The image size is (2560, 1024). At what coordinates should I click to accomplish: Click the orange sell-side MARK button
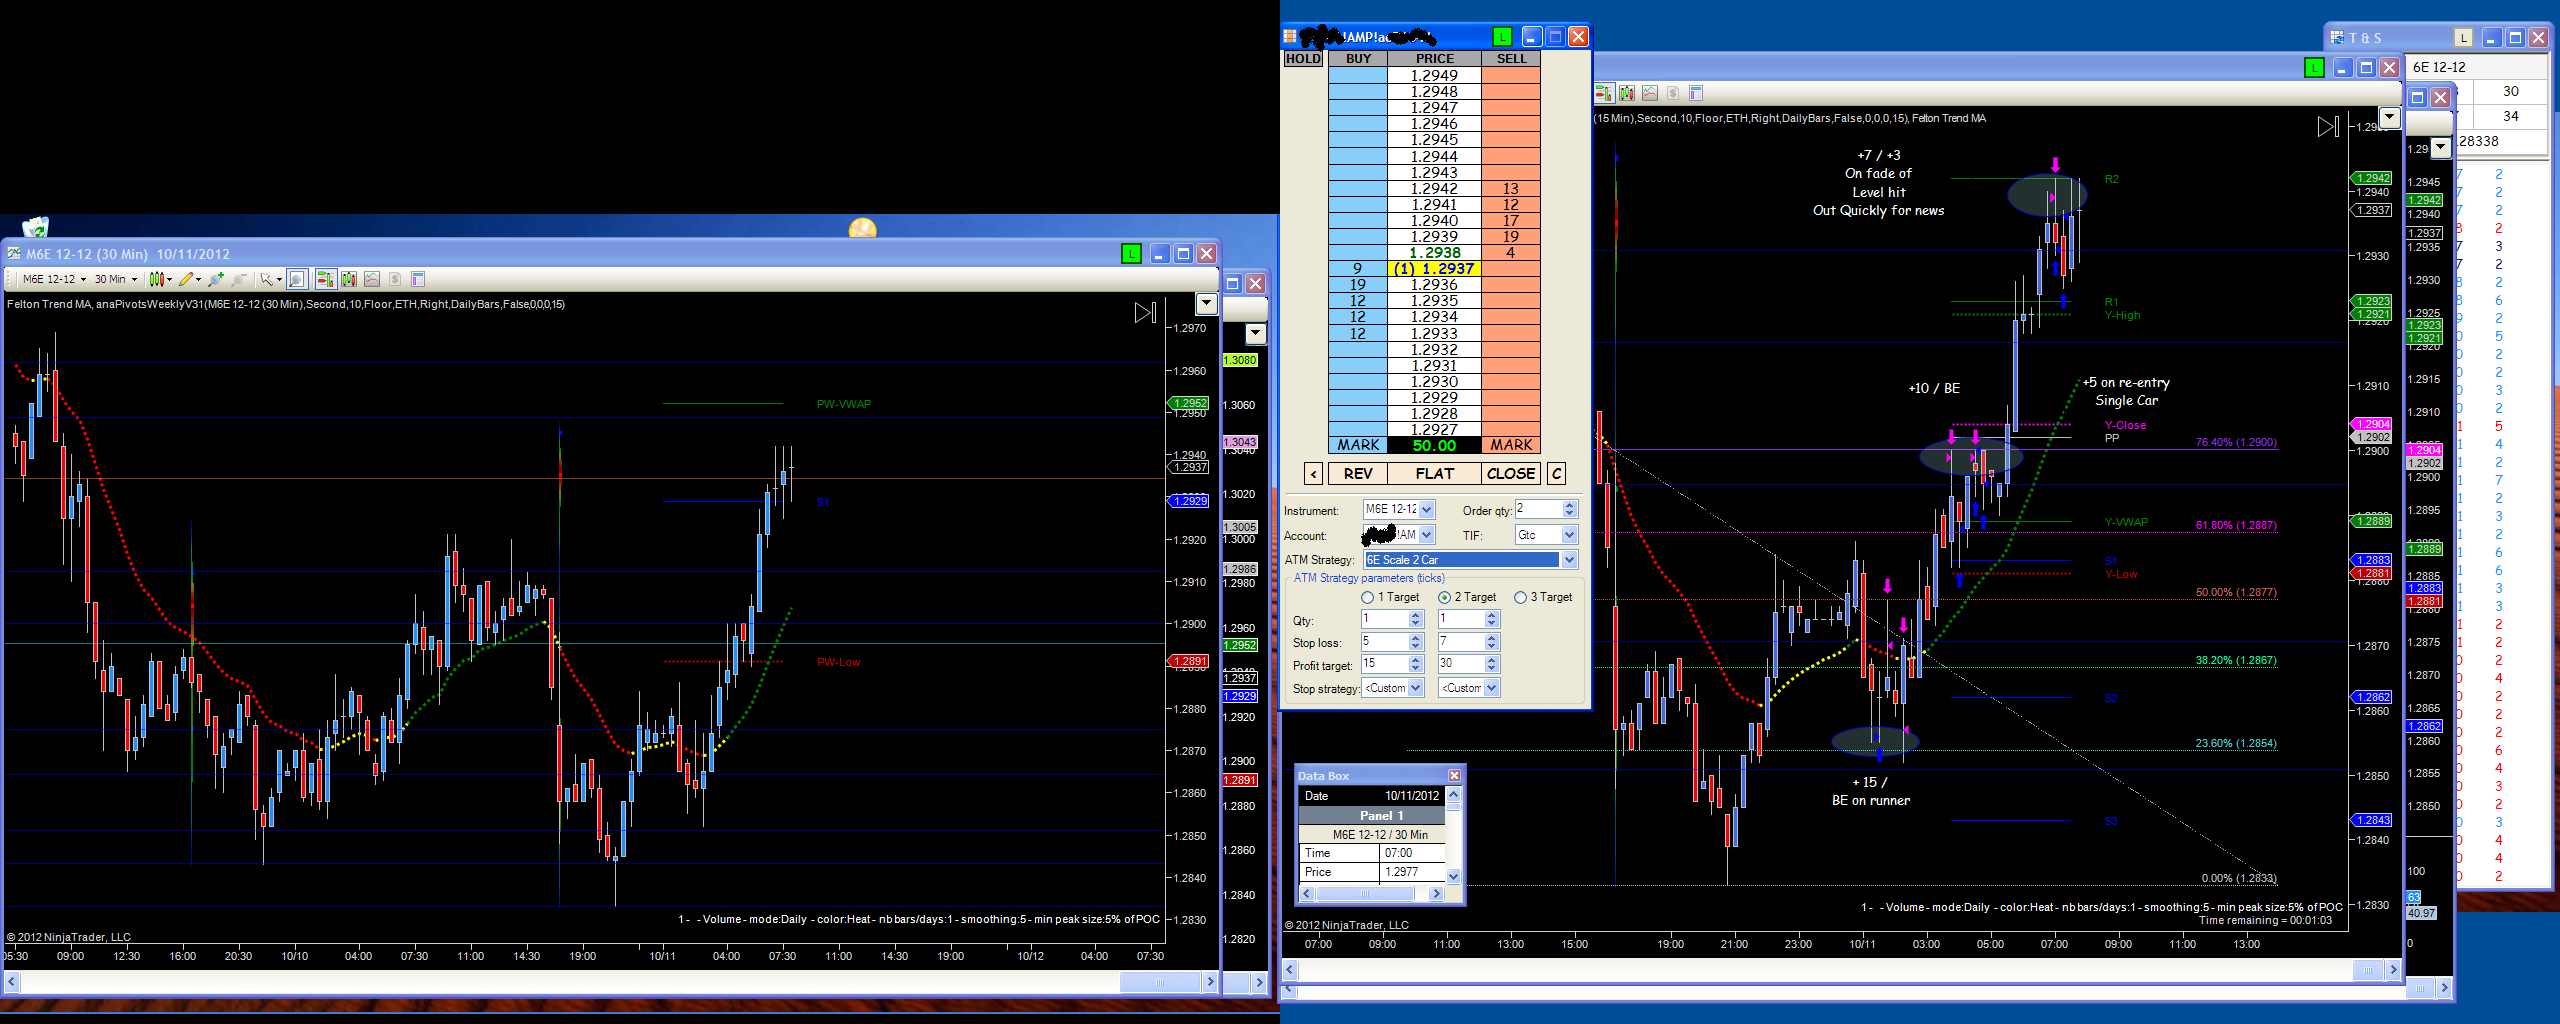1511,445
